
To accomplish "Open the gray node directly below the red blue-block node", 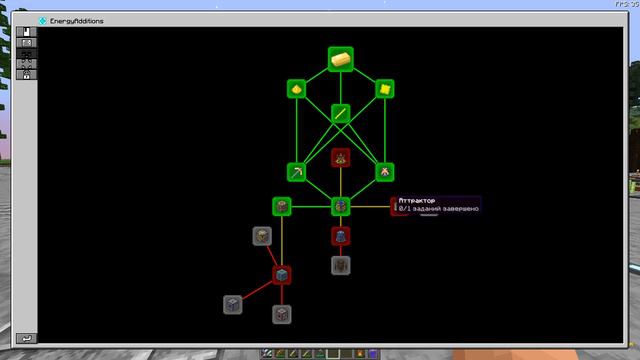I will [282, 314].
